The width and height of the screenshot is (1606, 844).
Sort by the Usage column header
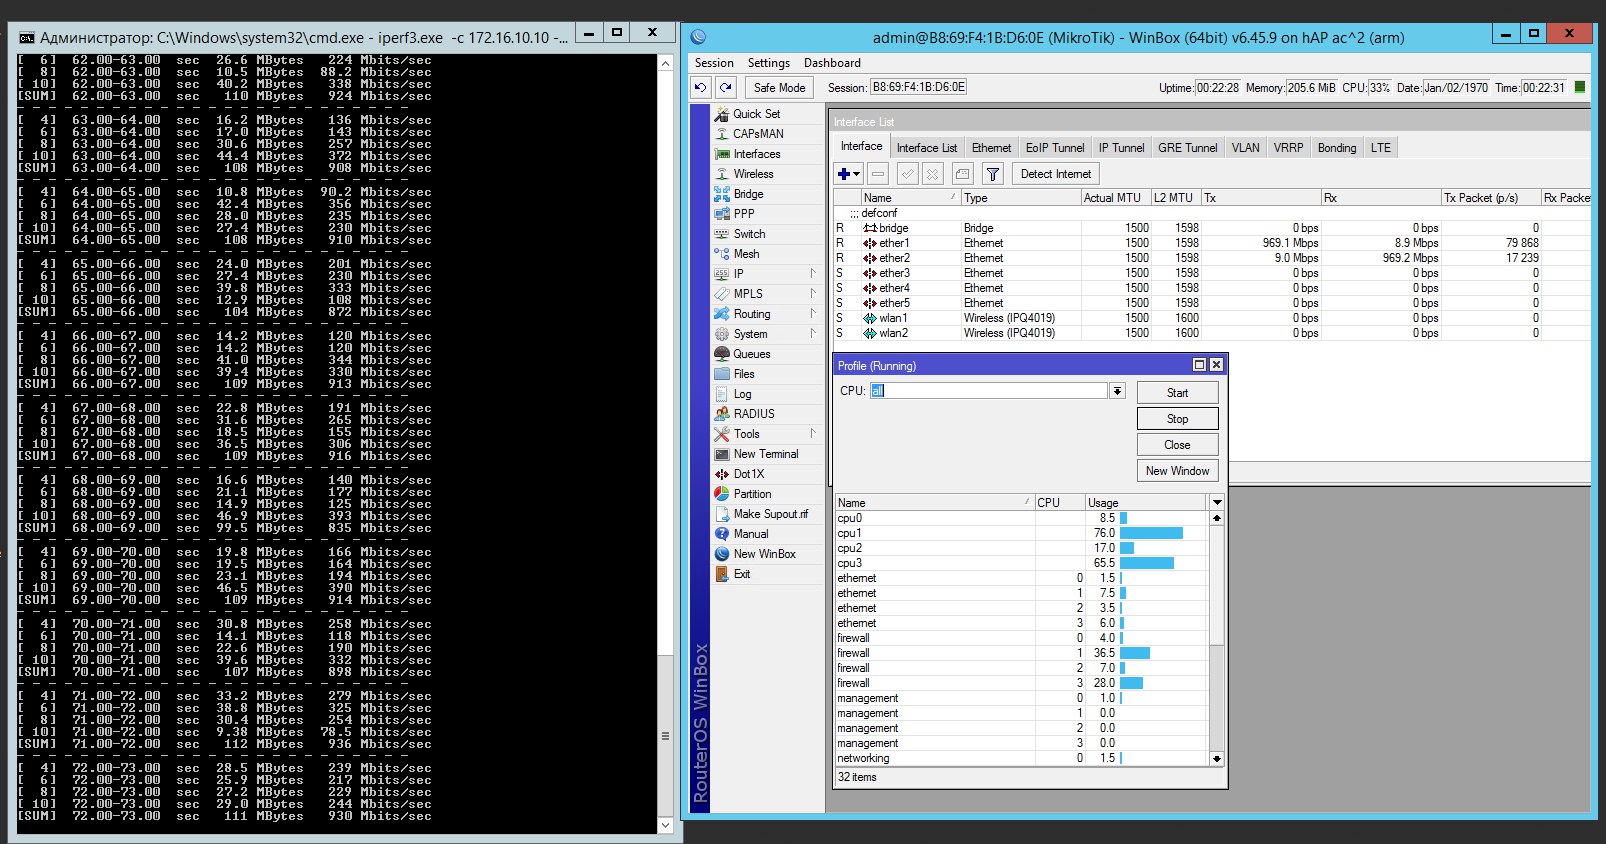(1146, 503)
